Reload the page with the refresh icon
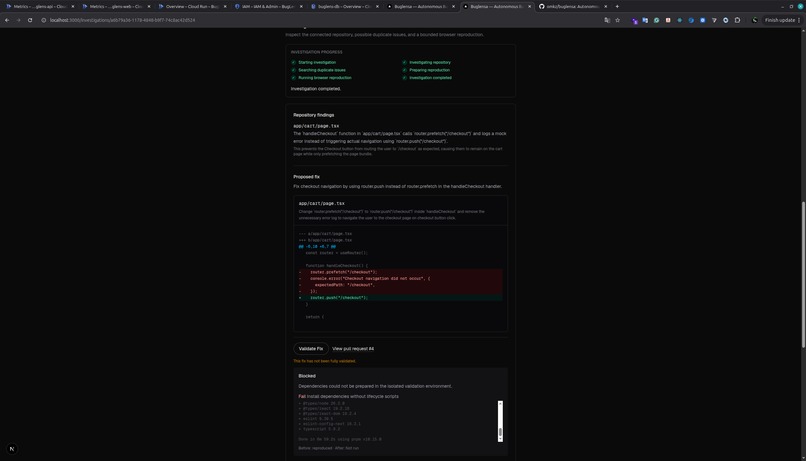The height and width of the screenshot is (461, 806). click(30, 20)
